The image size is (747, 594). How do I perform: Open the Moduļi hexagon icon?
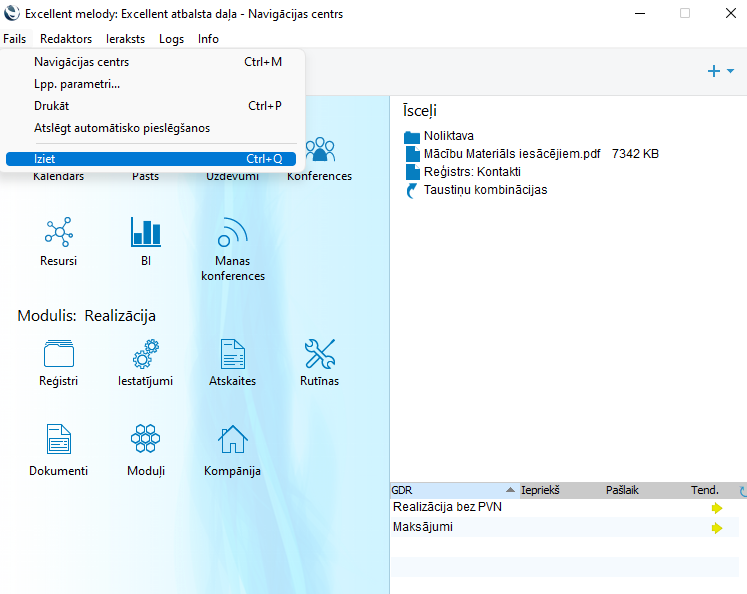(x=145, y=440)
